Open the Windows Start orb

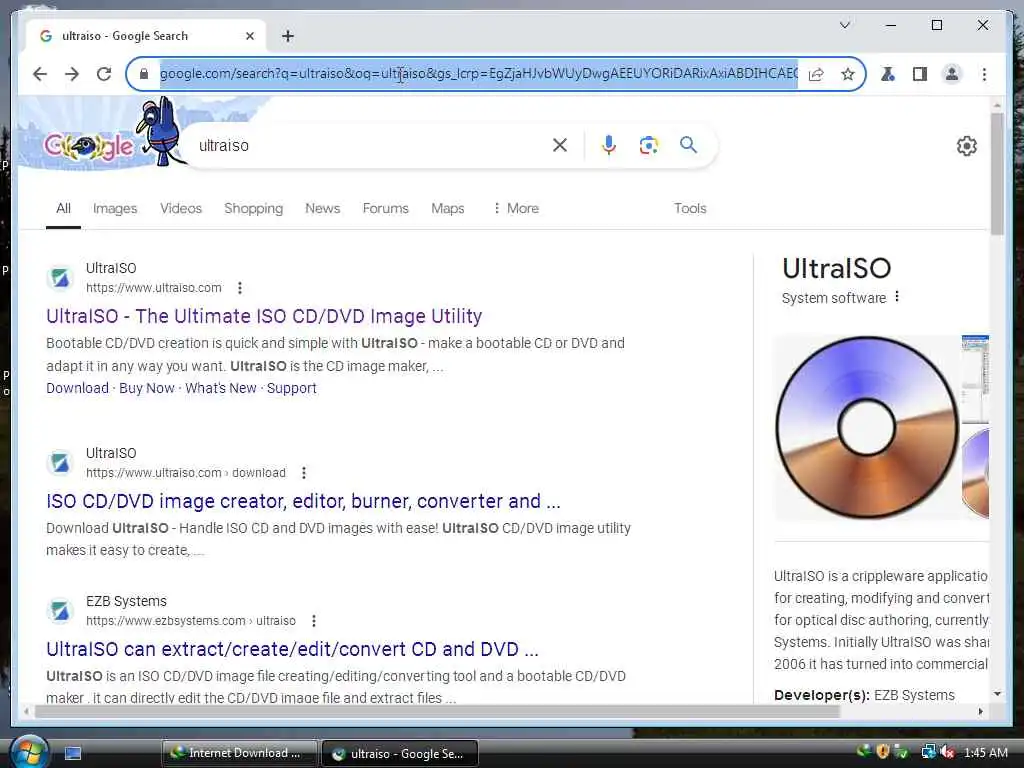[x=29, y=752]
